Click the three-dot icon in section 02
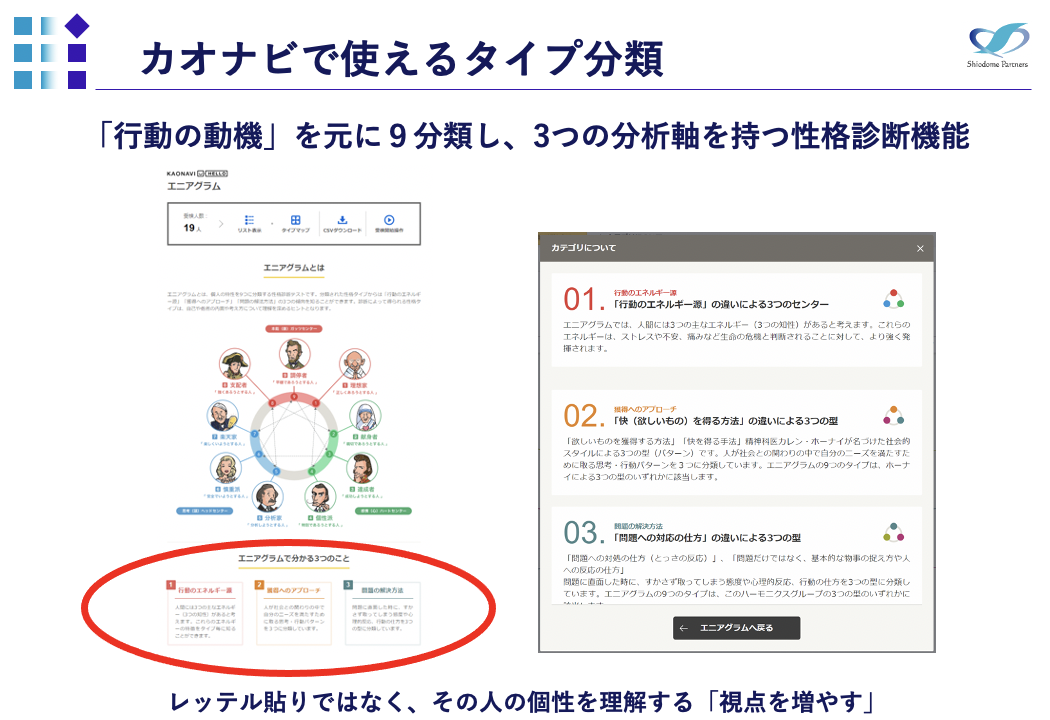Image resolution: width=1050 pixels, height=720 pixels. coord(893,415)
